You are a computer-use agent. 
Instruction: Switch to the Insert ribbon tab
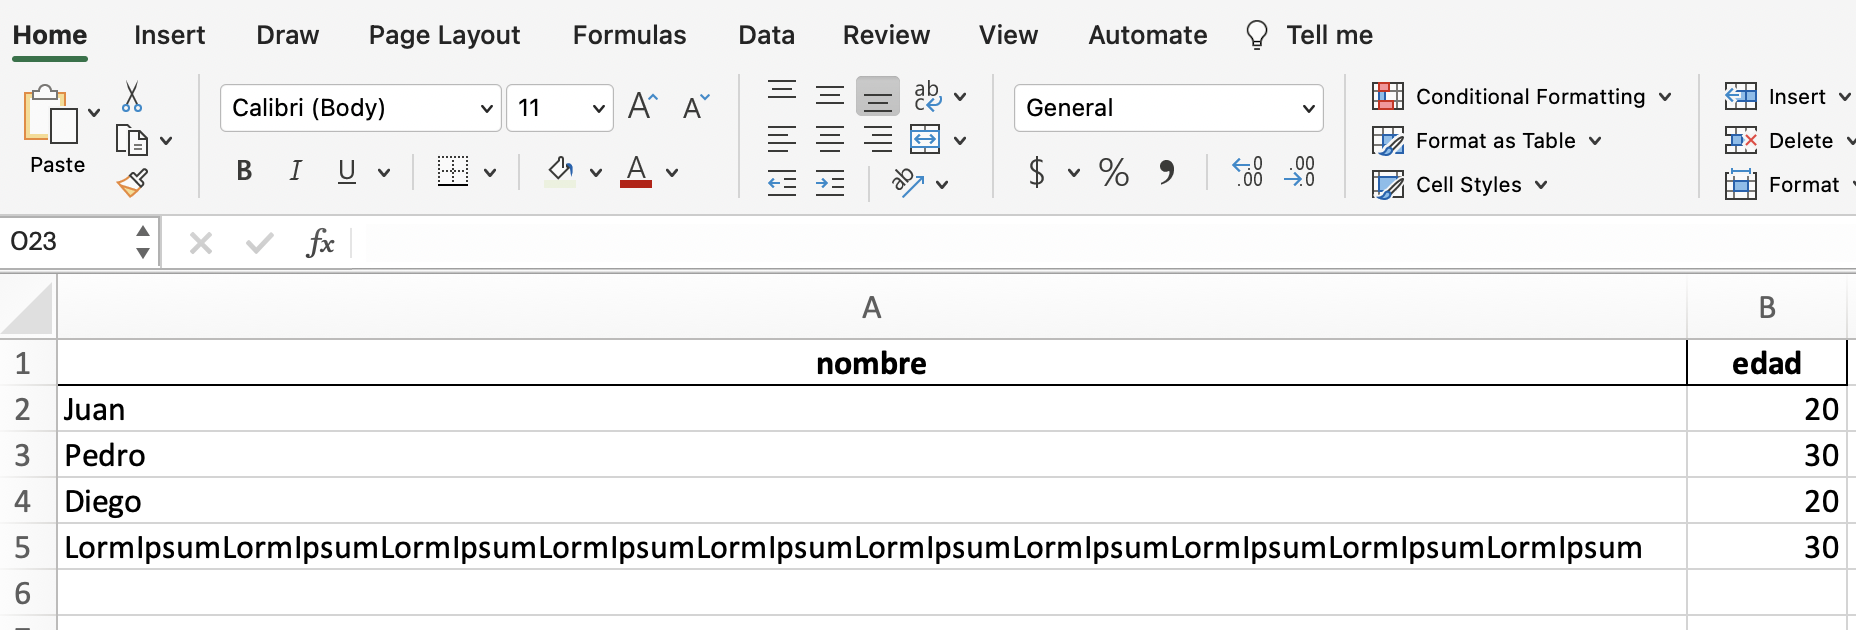click(170, 35)
